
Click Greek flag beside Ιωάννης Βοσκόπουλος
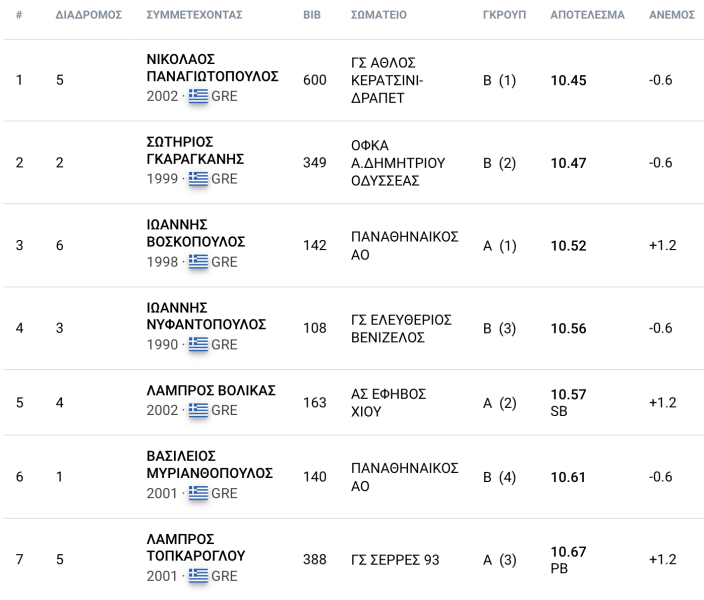[198, 262]
